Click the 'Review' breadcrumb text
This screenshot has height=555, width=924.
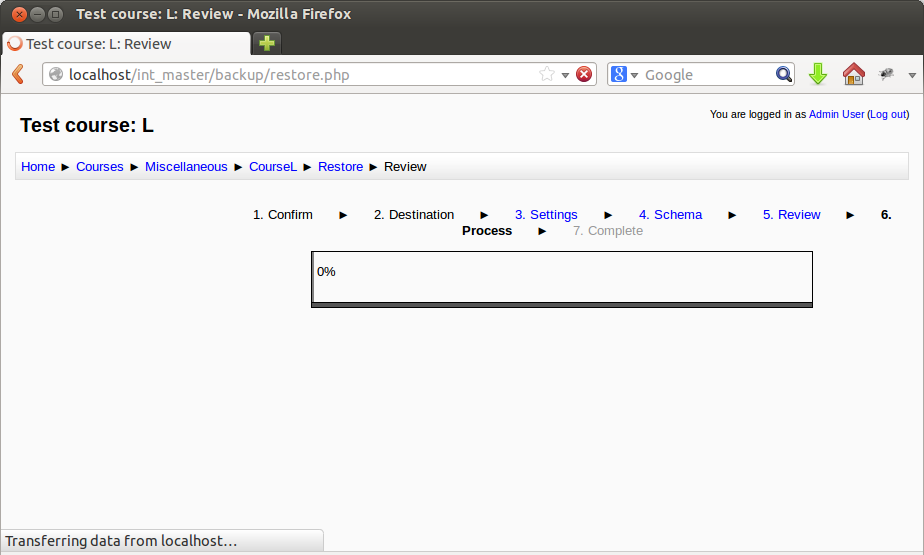pyautogui.click(x=405, y=167)
